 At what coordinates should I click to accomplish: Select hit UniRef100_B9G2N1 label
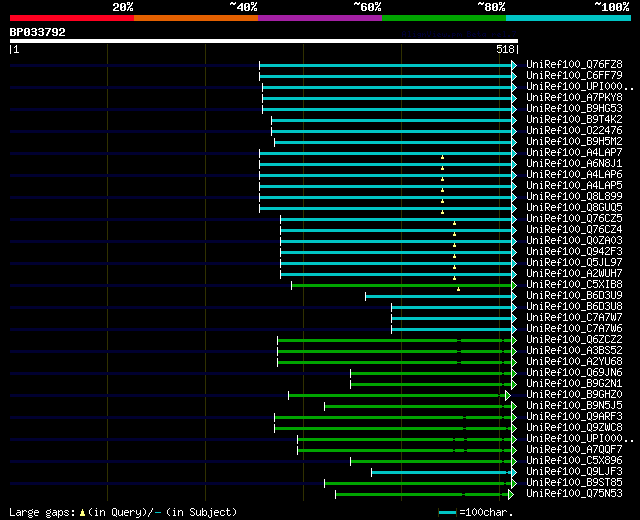pos(574,384)
